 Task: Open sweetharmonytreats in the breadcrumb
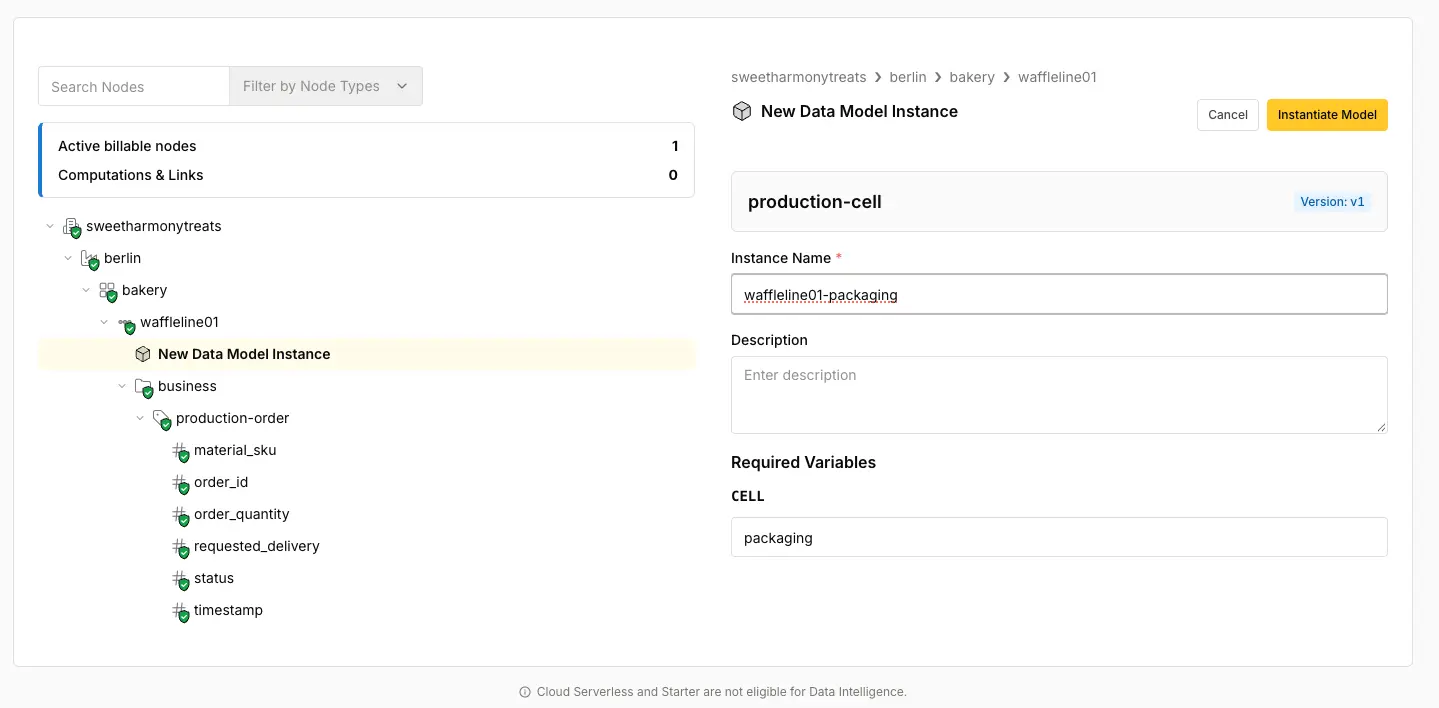click(799, 77)
